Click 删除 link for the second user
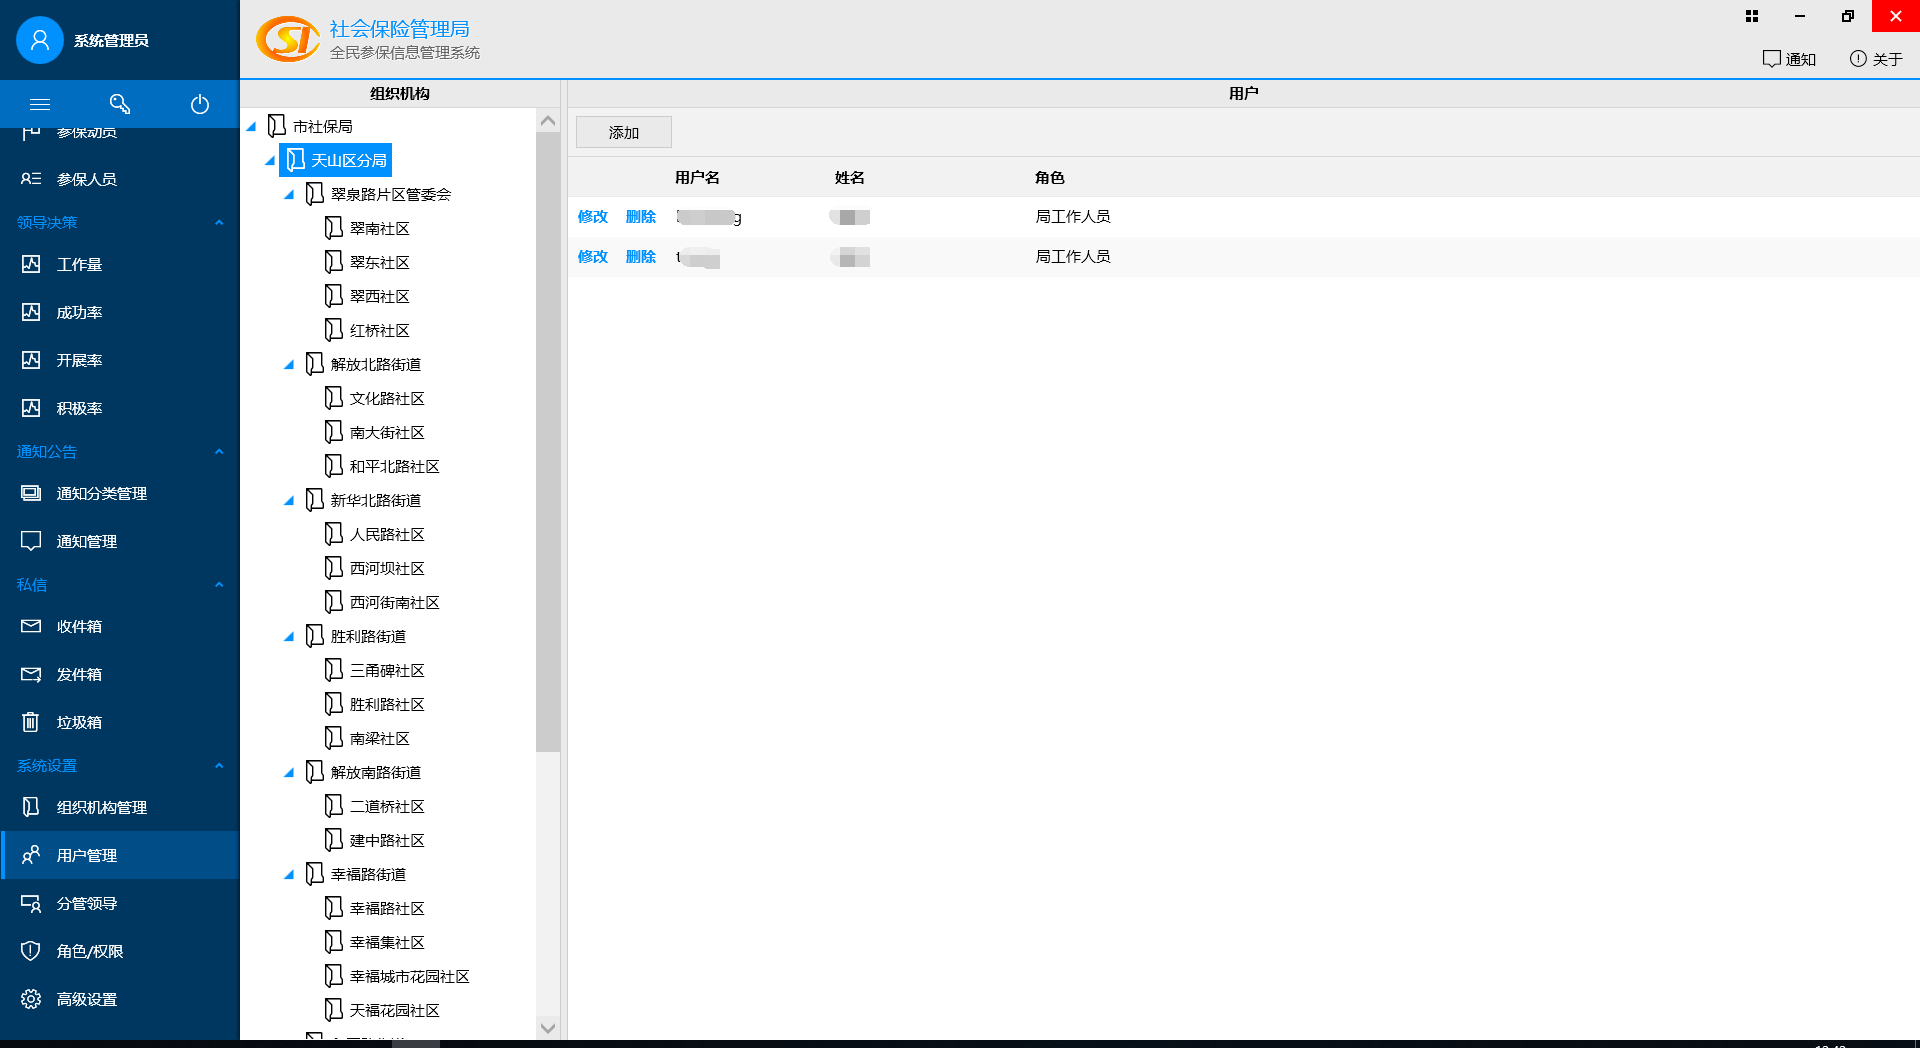The height and width of the screenshot is (1048, 1920). pos(640,257)
